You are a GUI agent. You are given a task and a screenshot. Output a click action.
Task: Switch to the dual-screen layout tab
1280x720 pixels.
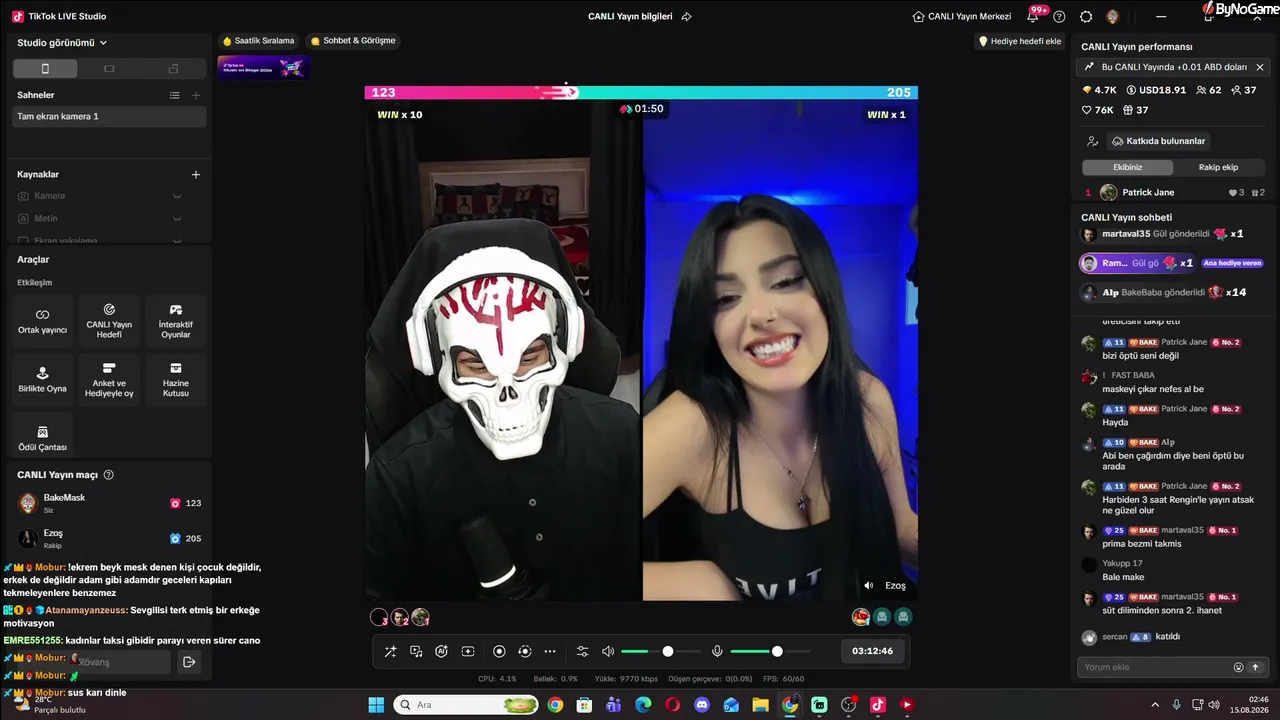(173, 69)
